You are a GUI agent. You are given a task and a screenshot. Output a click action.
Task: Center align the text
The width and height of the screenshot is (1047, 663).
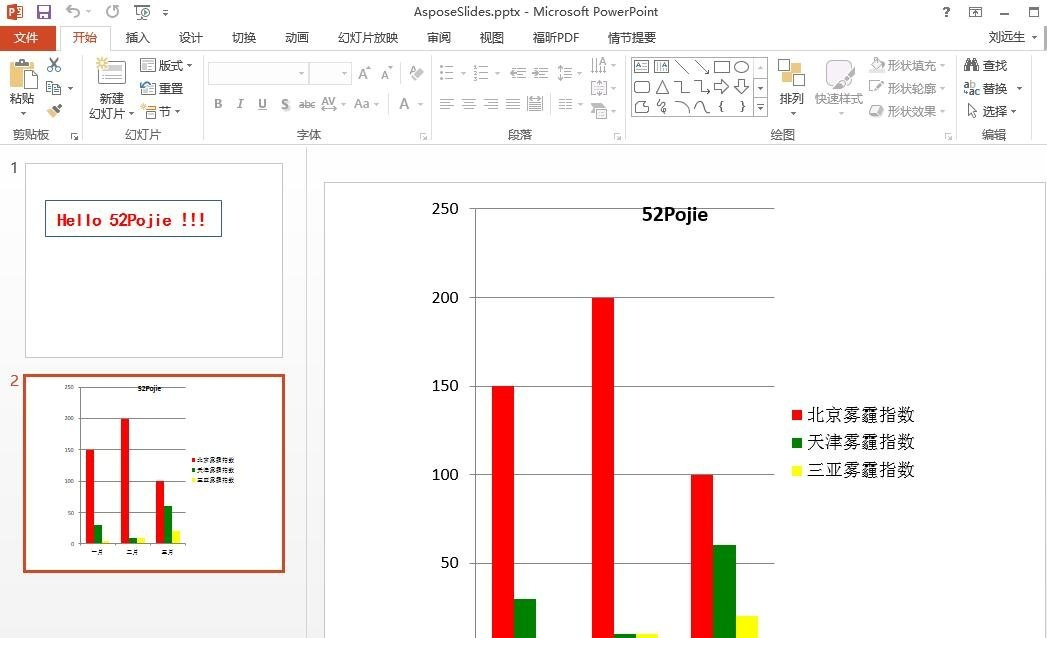pos(469,104)
